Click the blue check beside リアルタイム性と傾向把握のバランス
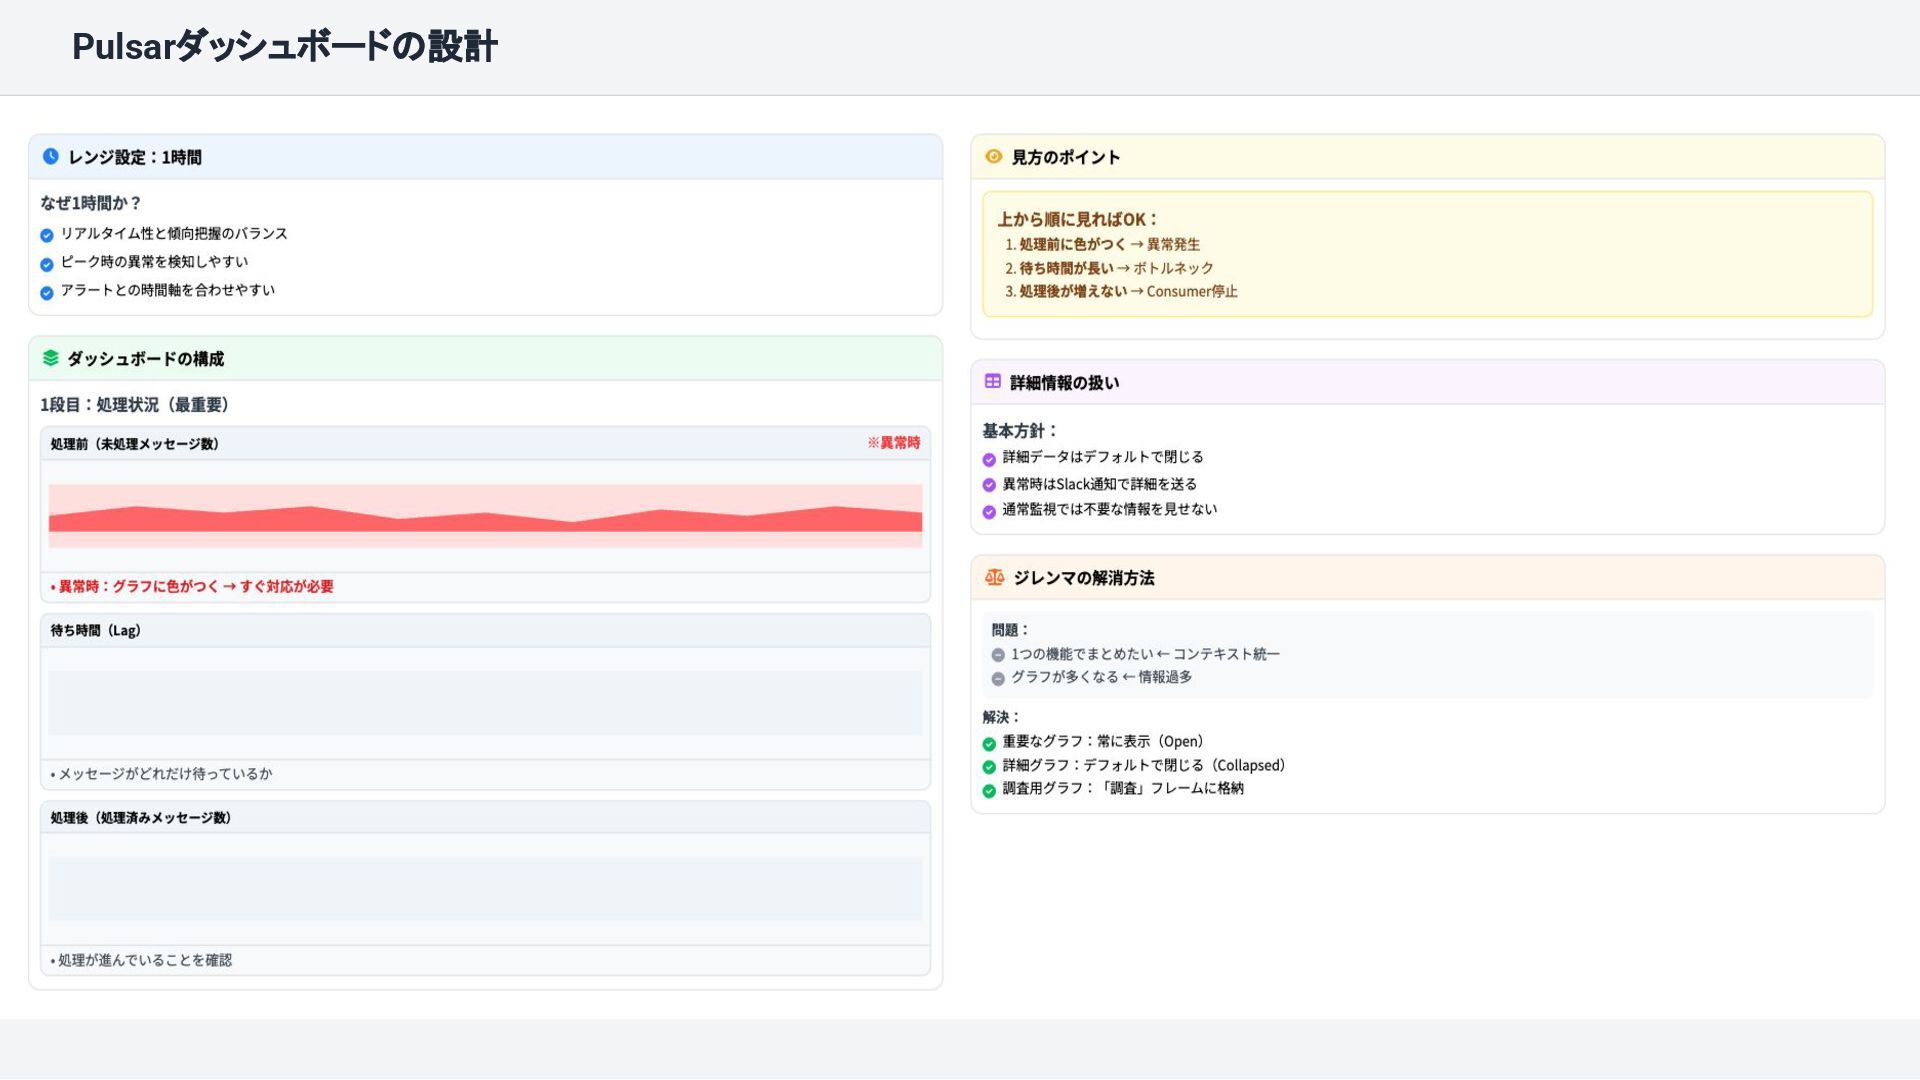 click(x=47, y=236)
